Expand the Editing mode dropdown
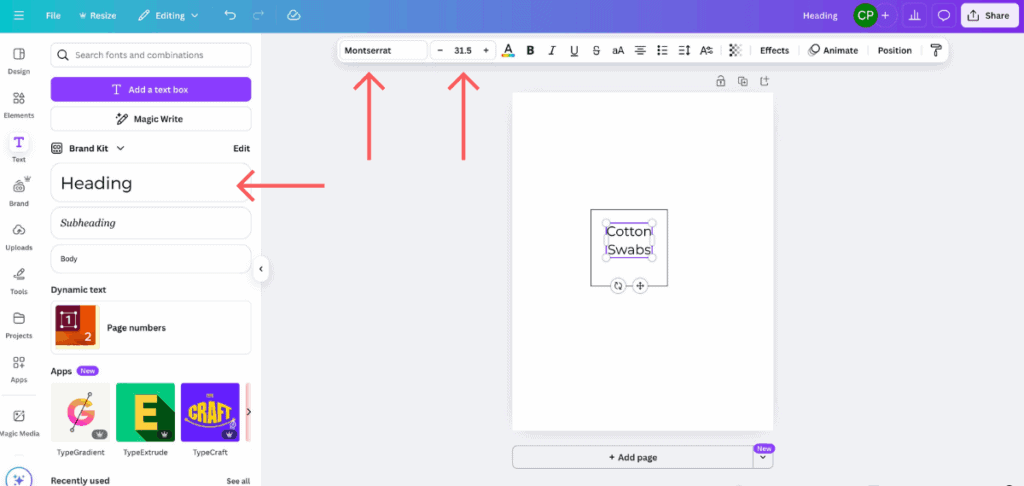Image resolution: width=1024 pixels, height=486 pixels. click(168, 16)
